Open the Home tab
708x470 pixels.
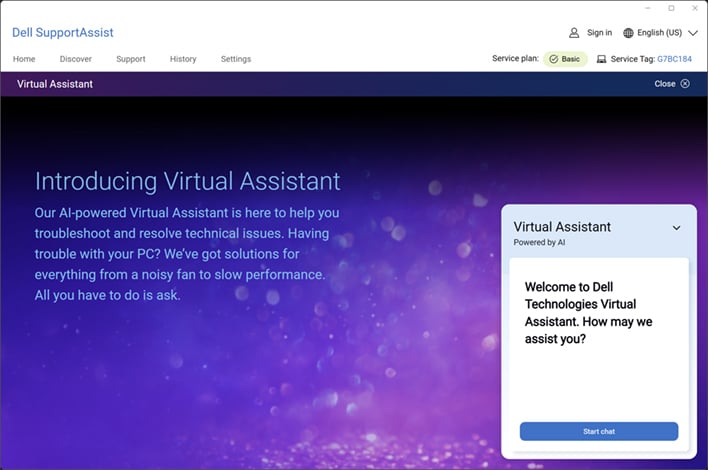24,59
